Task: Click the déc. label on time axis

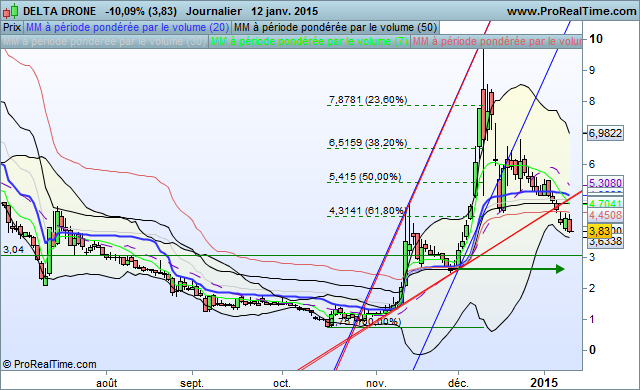Action: (x=458, y=383)
